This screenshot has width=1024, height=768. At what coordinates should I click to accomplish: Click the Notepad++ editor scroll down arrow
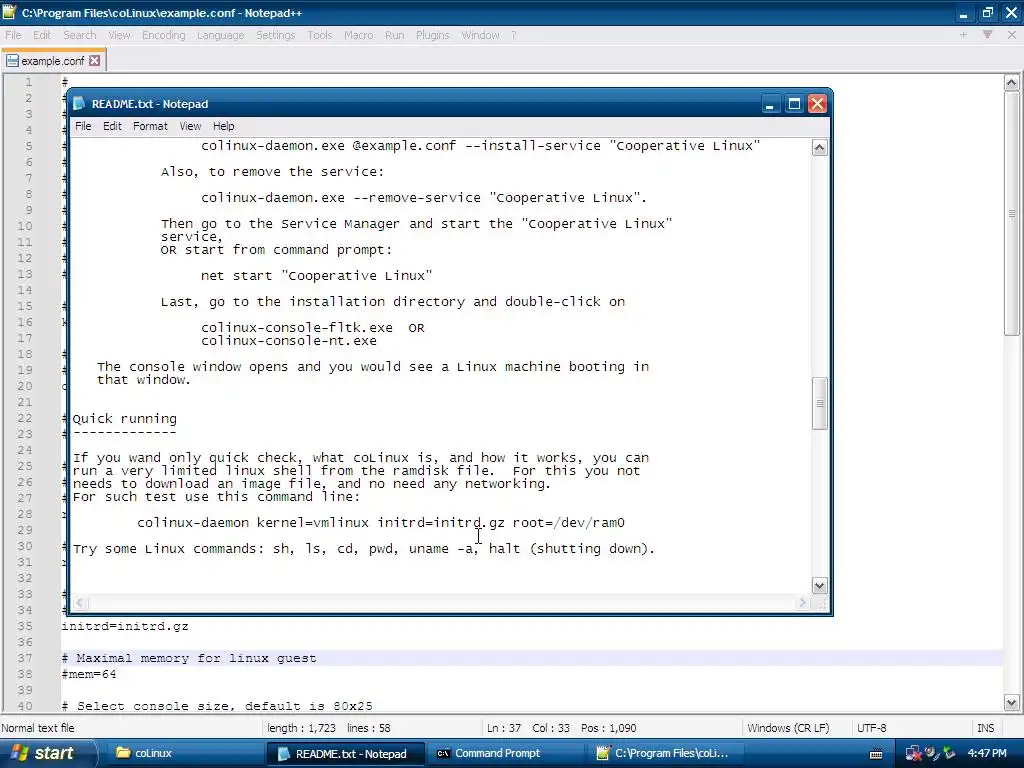coord(1011,703)
